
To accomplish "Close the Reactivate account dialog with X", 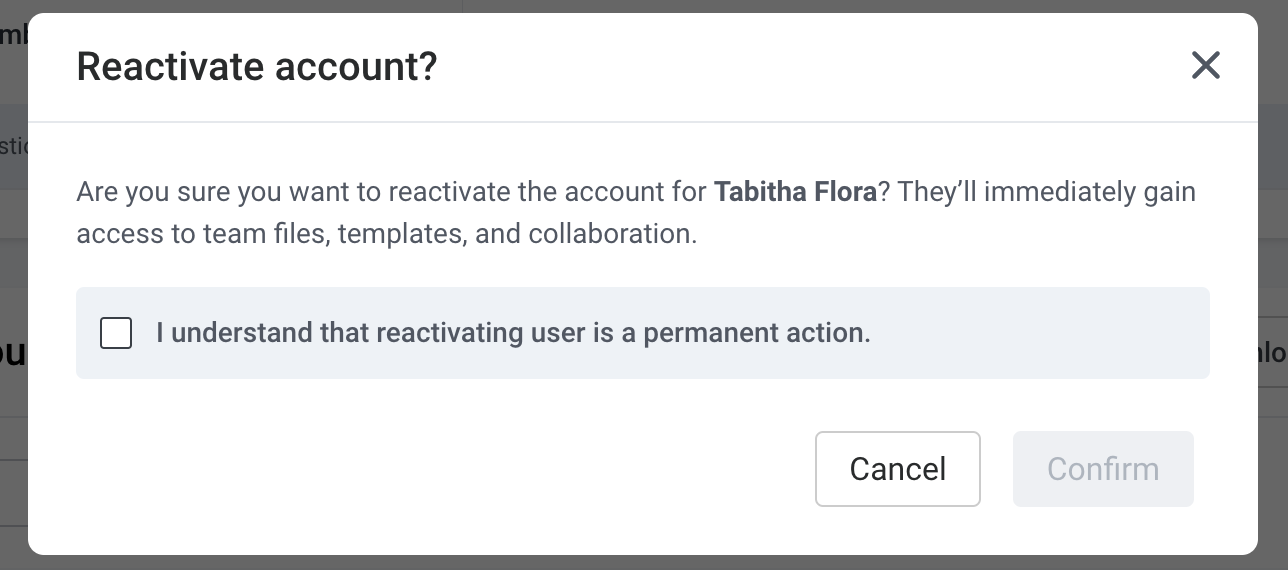I will [x=1206, y=66].
